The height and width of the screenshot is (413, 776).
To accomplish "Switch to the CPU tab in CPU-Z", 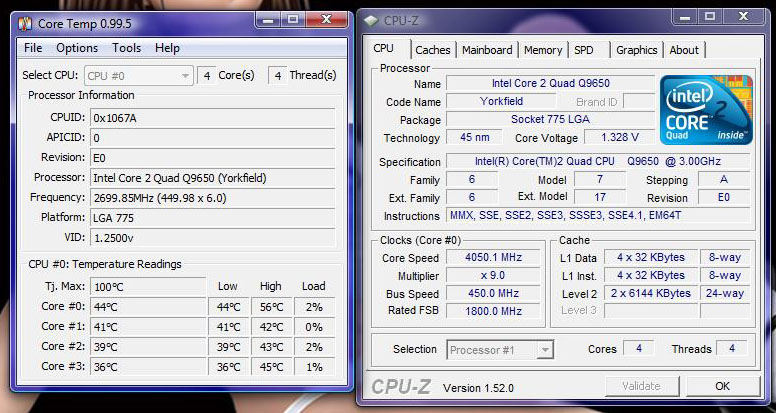I will (x=384, y=48).
